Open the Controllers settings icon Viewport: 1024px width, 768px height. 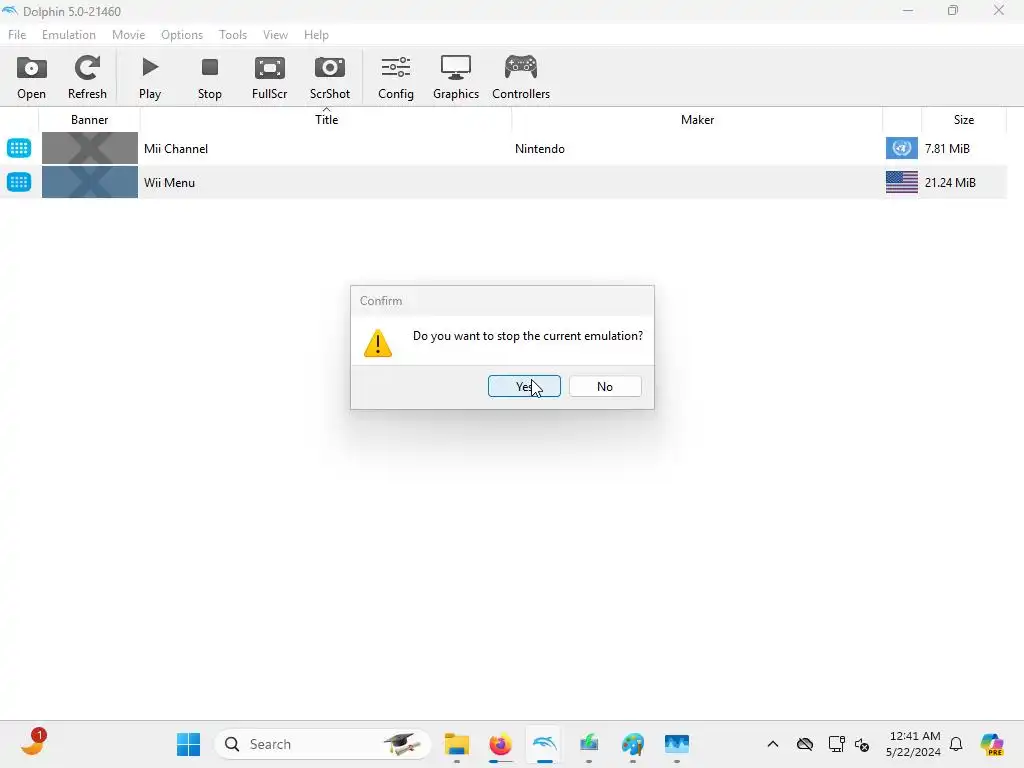(x=520, y=67)
